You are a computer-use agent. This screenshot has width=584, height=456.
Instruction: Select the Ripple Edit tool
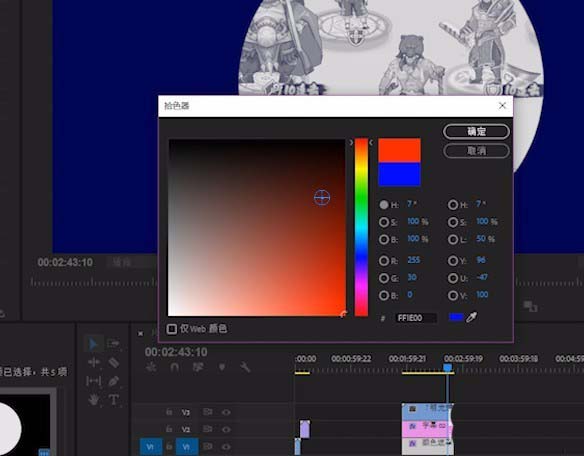(x=93, y=362)
